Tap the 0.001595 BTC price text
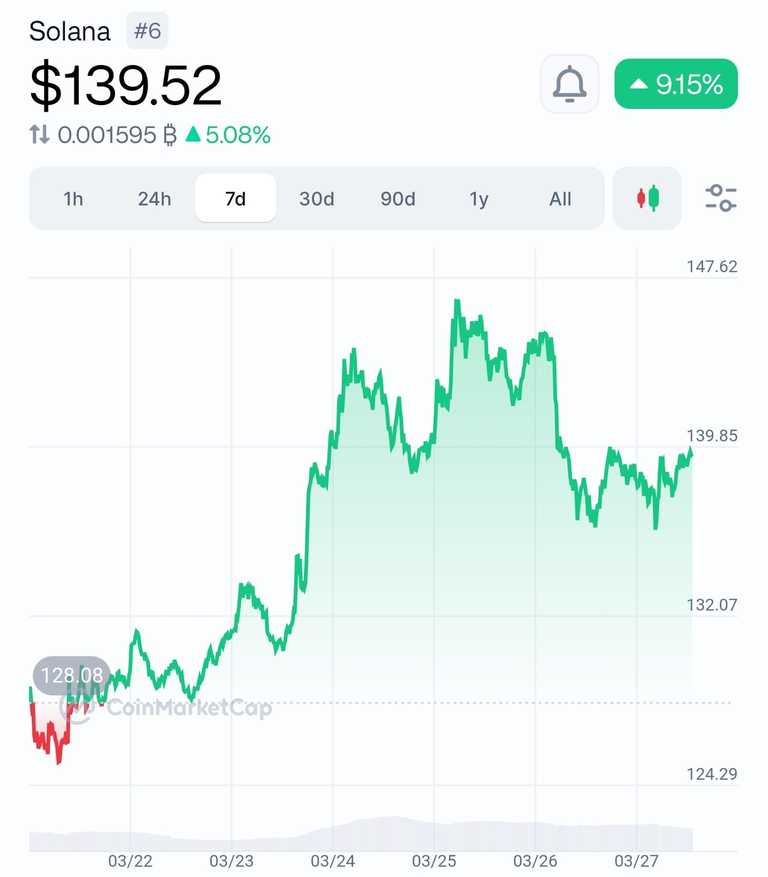Viewport: 768px width, 877px height. (117, 135)
